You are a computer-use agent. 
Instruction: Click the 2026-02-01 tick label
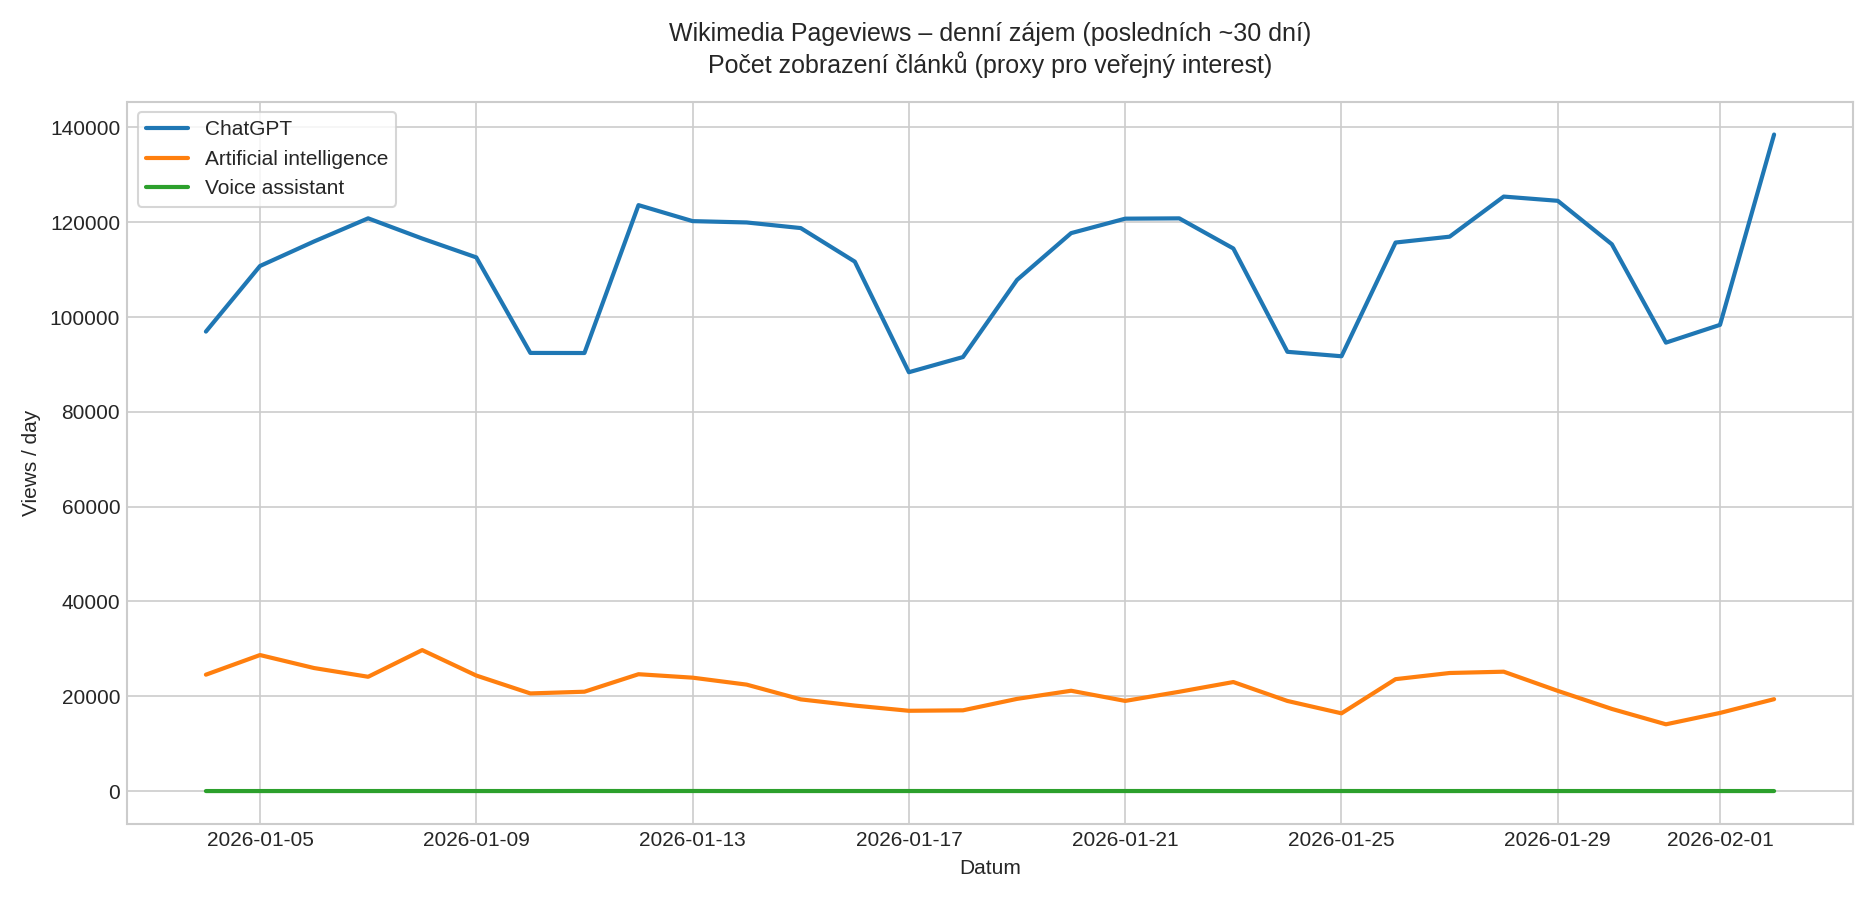pyautogui.click(x=1718, y=840)
